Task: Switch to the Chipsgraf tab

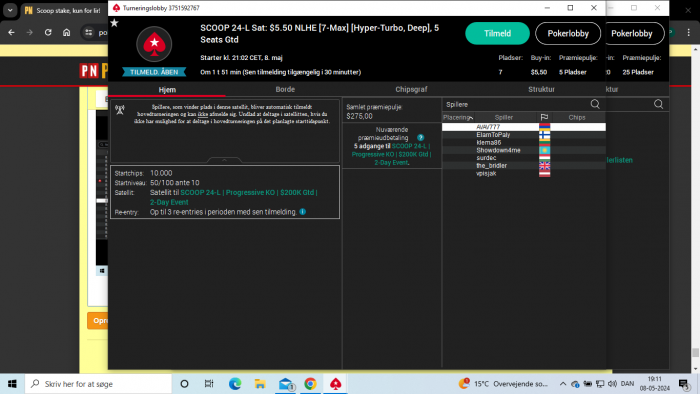Action: coord(411,89)
